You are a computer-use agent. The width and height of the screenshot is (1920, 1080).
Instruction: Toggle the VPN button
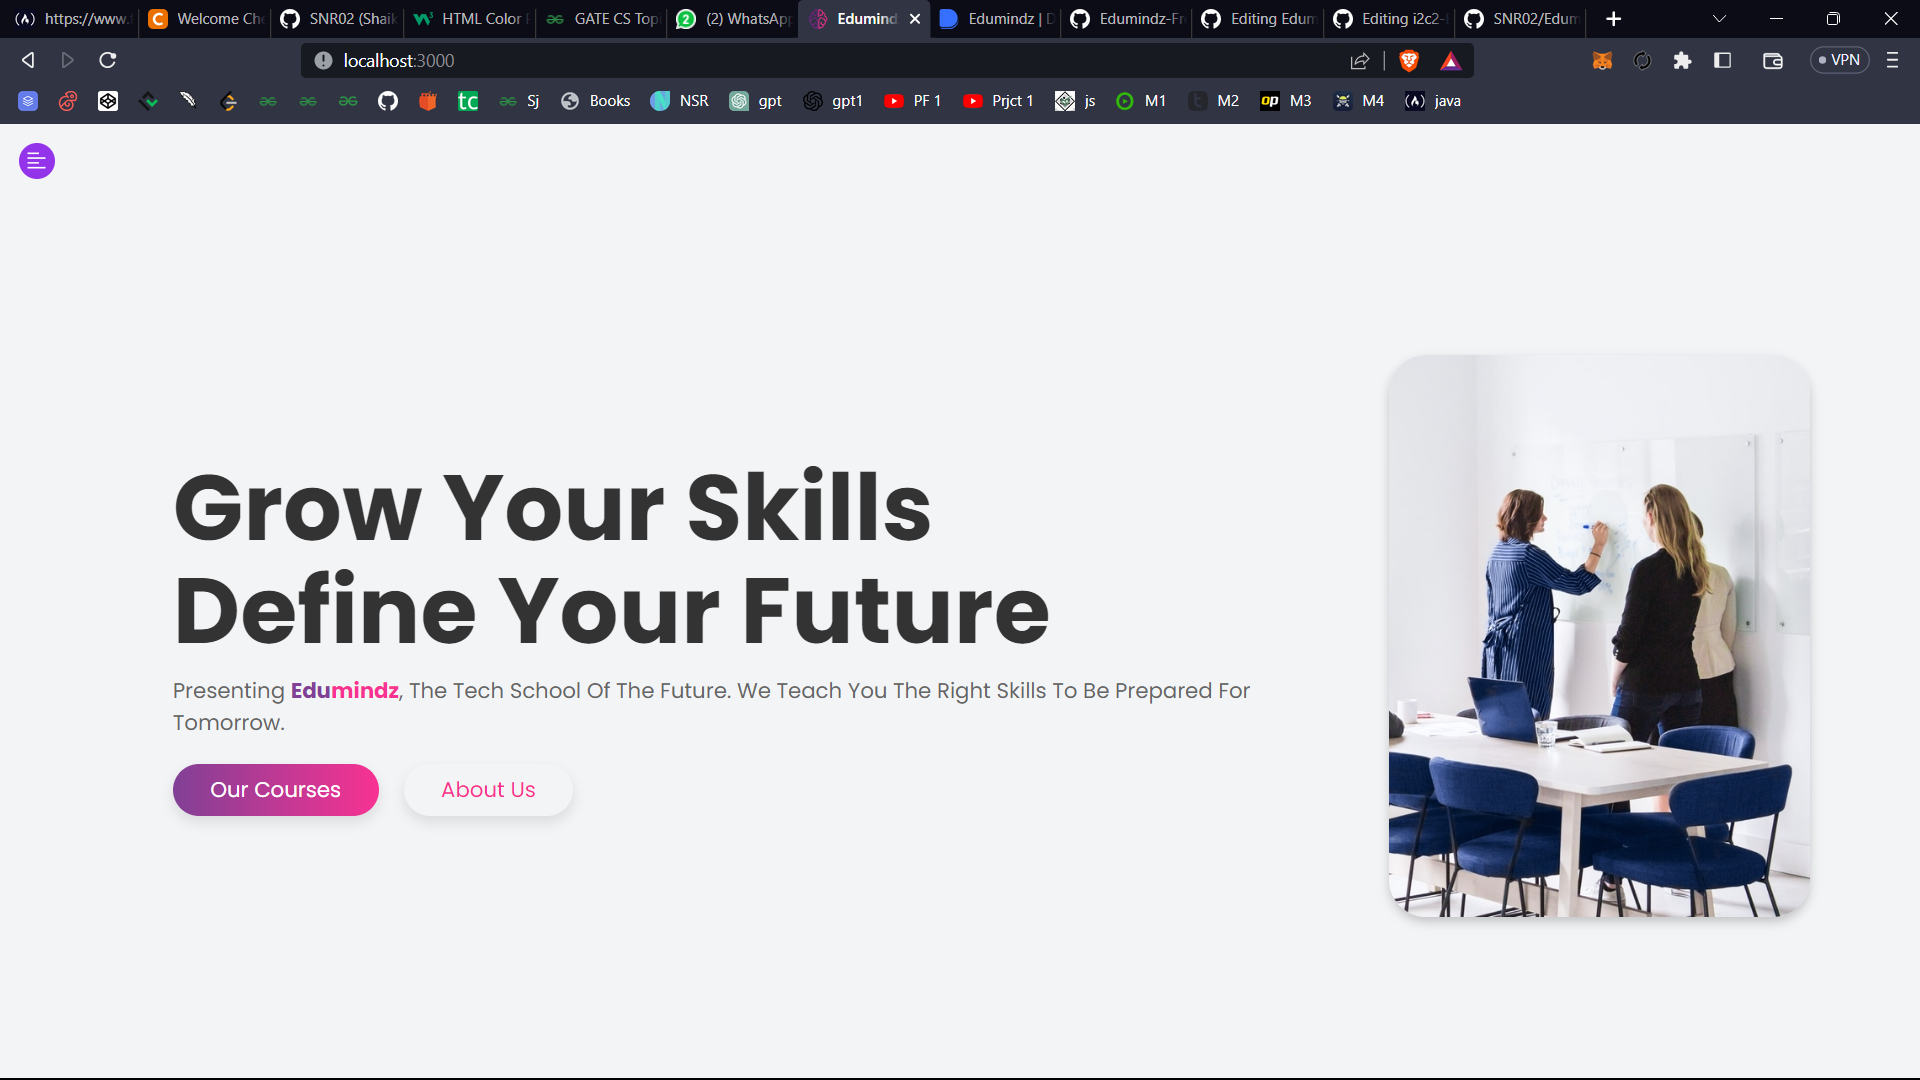[x=1840, y=60]
